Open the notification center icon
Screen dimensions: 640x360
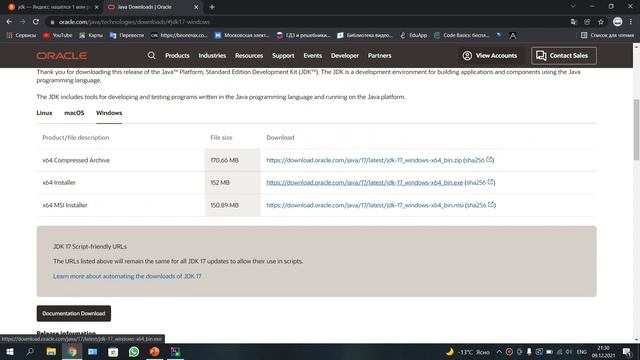click(x=627, y=352)
